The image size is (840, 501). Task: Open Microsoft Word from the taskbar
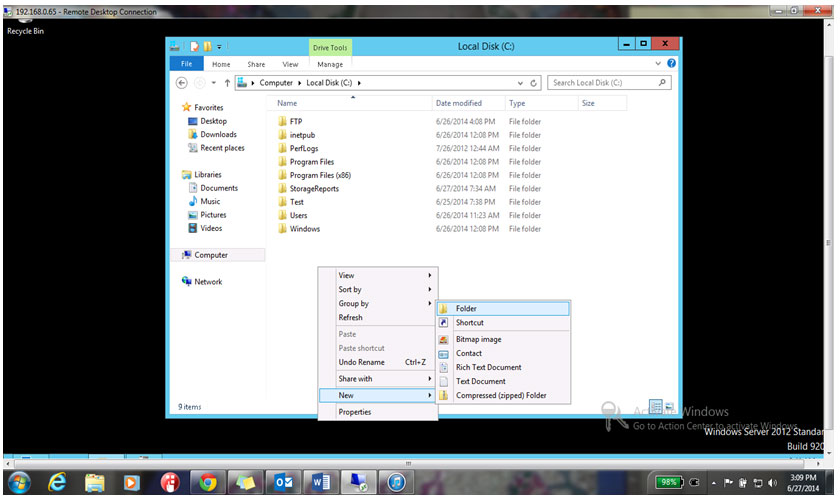tap(321, 483)
